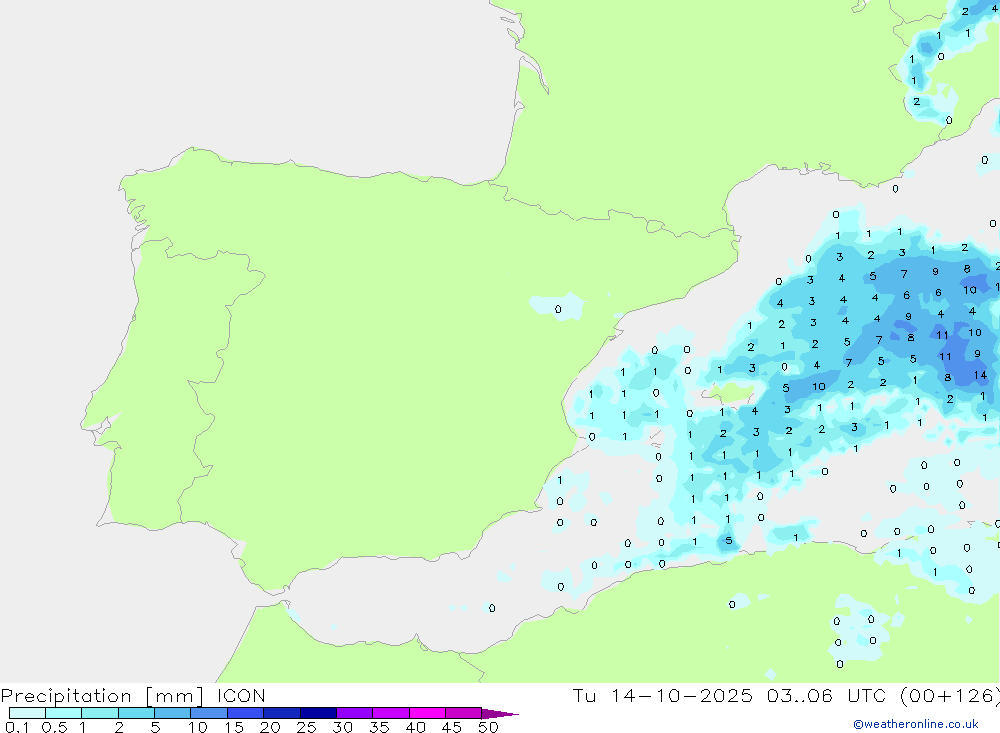Image resolution: width=1000 pixels, height=733 pixels.
Task: Select the legend swatch between 1 and 2
Action: (x=100, y=713)
